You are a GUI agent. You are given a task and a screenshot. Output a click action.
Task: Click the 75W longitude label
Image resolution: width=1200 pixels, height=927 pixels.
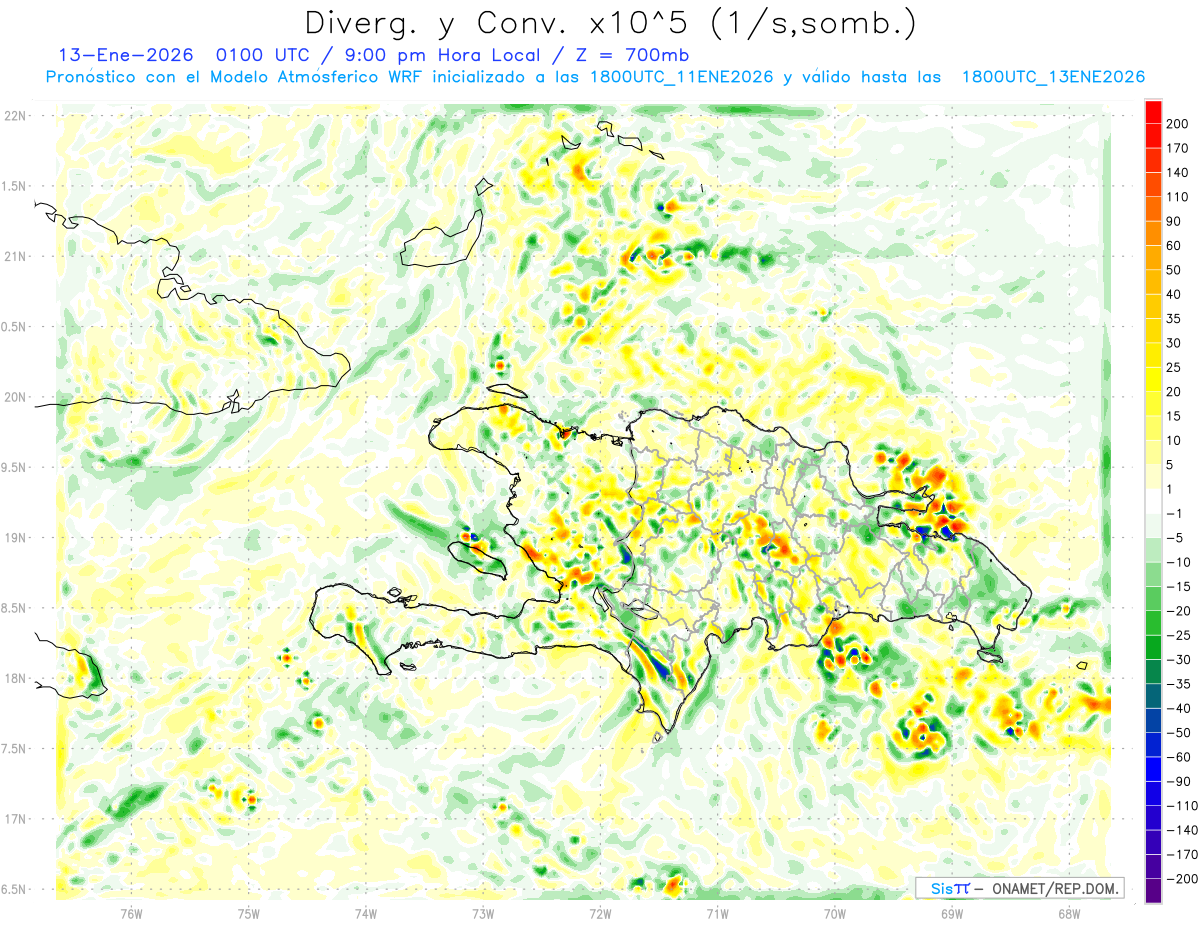pos(248,913)
